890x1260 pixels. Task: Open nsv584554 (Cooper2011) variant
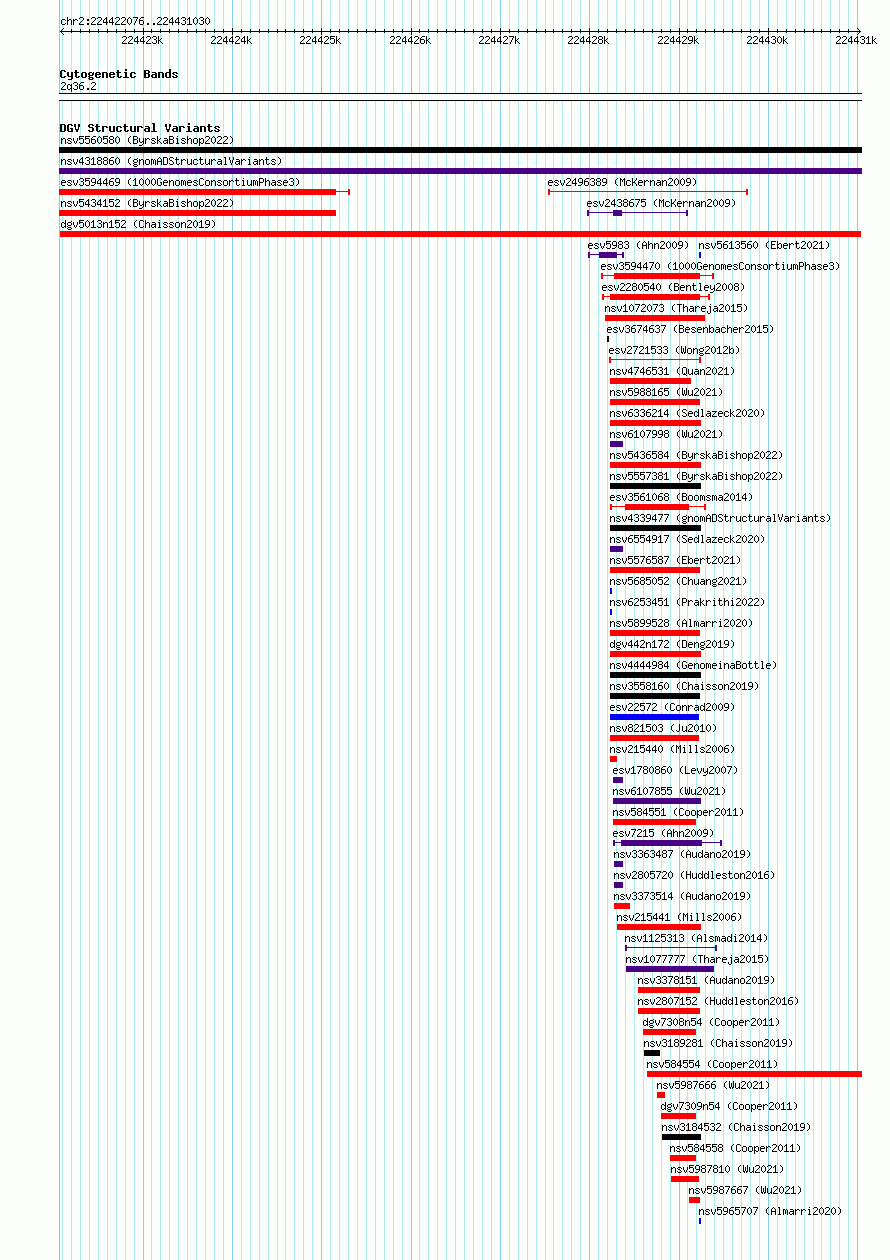coord(712,1064)
